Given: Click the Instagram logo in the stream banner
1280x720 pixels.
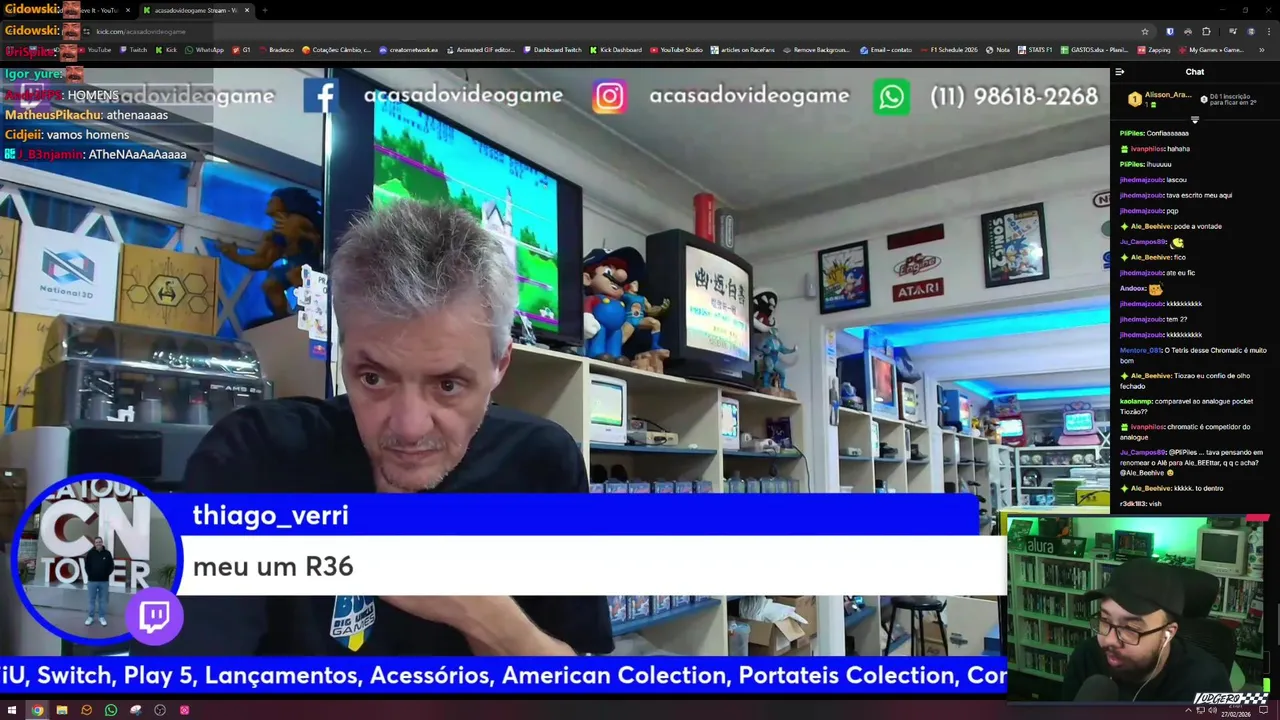Looking at the screenshot, I should [609, 96].
